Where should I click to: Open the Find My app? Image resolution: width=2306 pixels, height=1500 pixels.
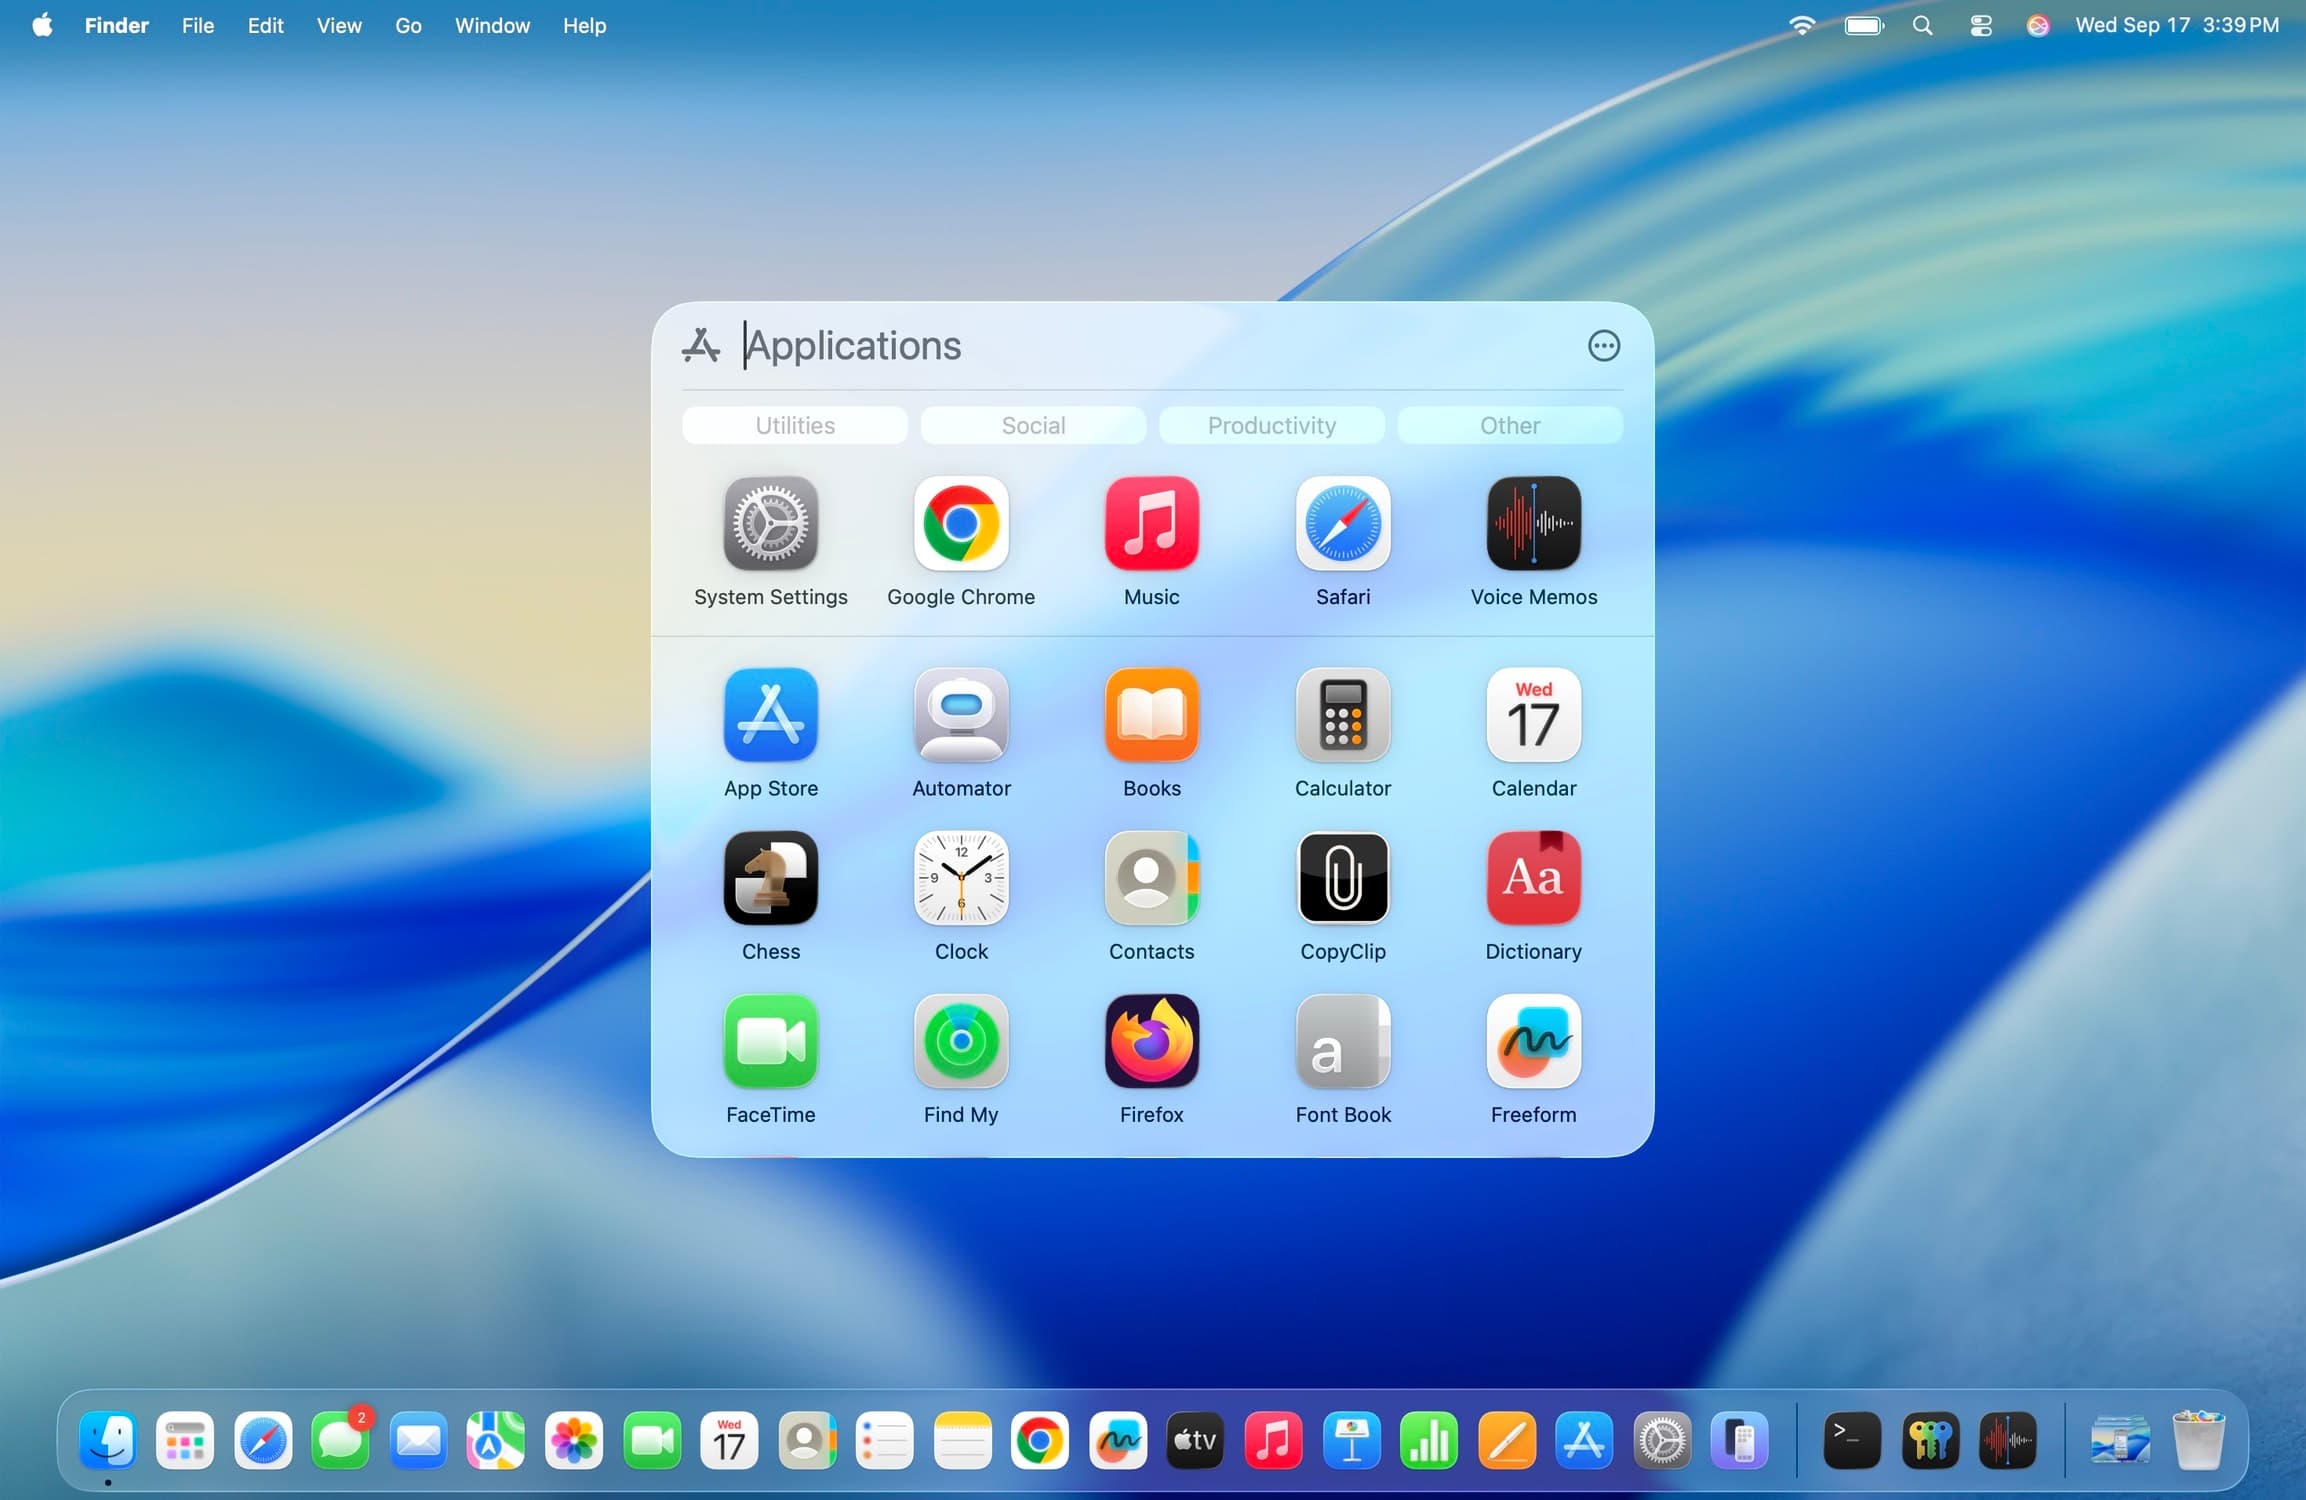[960, 1042]
